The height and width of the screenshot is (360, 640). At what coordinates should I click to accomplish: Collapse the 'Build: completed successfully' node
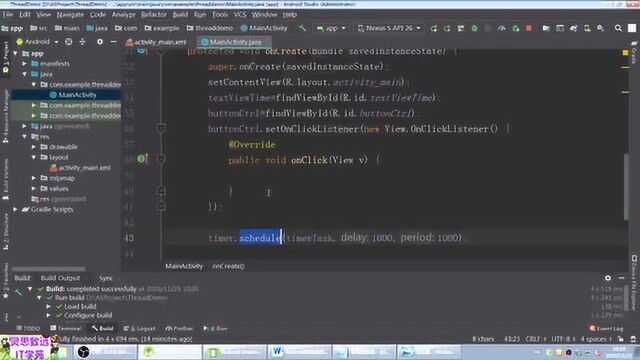coord(30,289)
